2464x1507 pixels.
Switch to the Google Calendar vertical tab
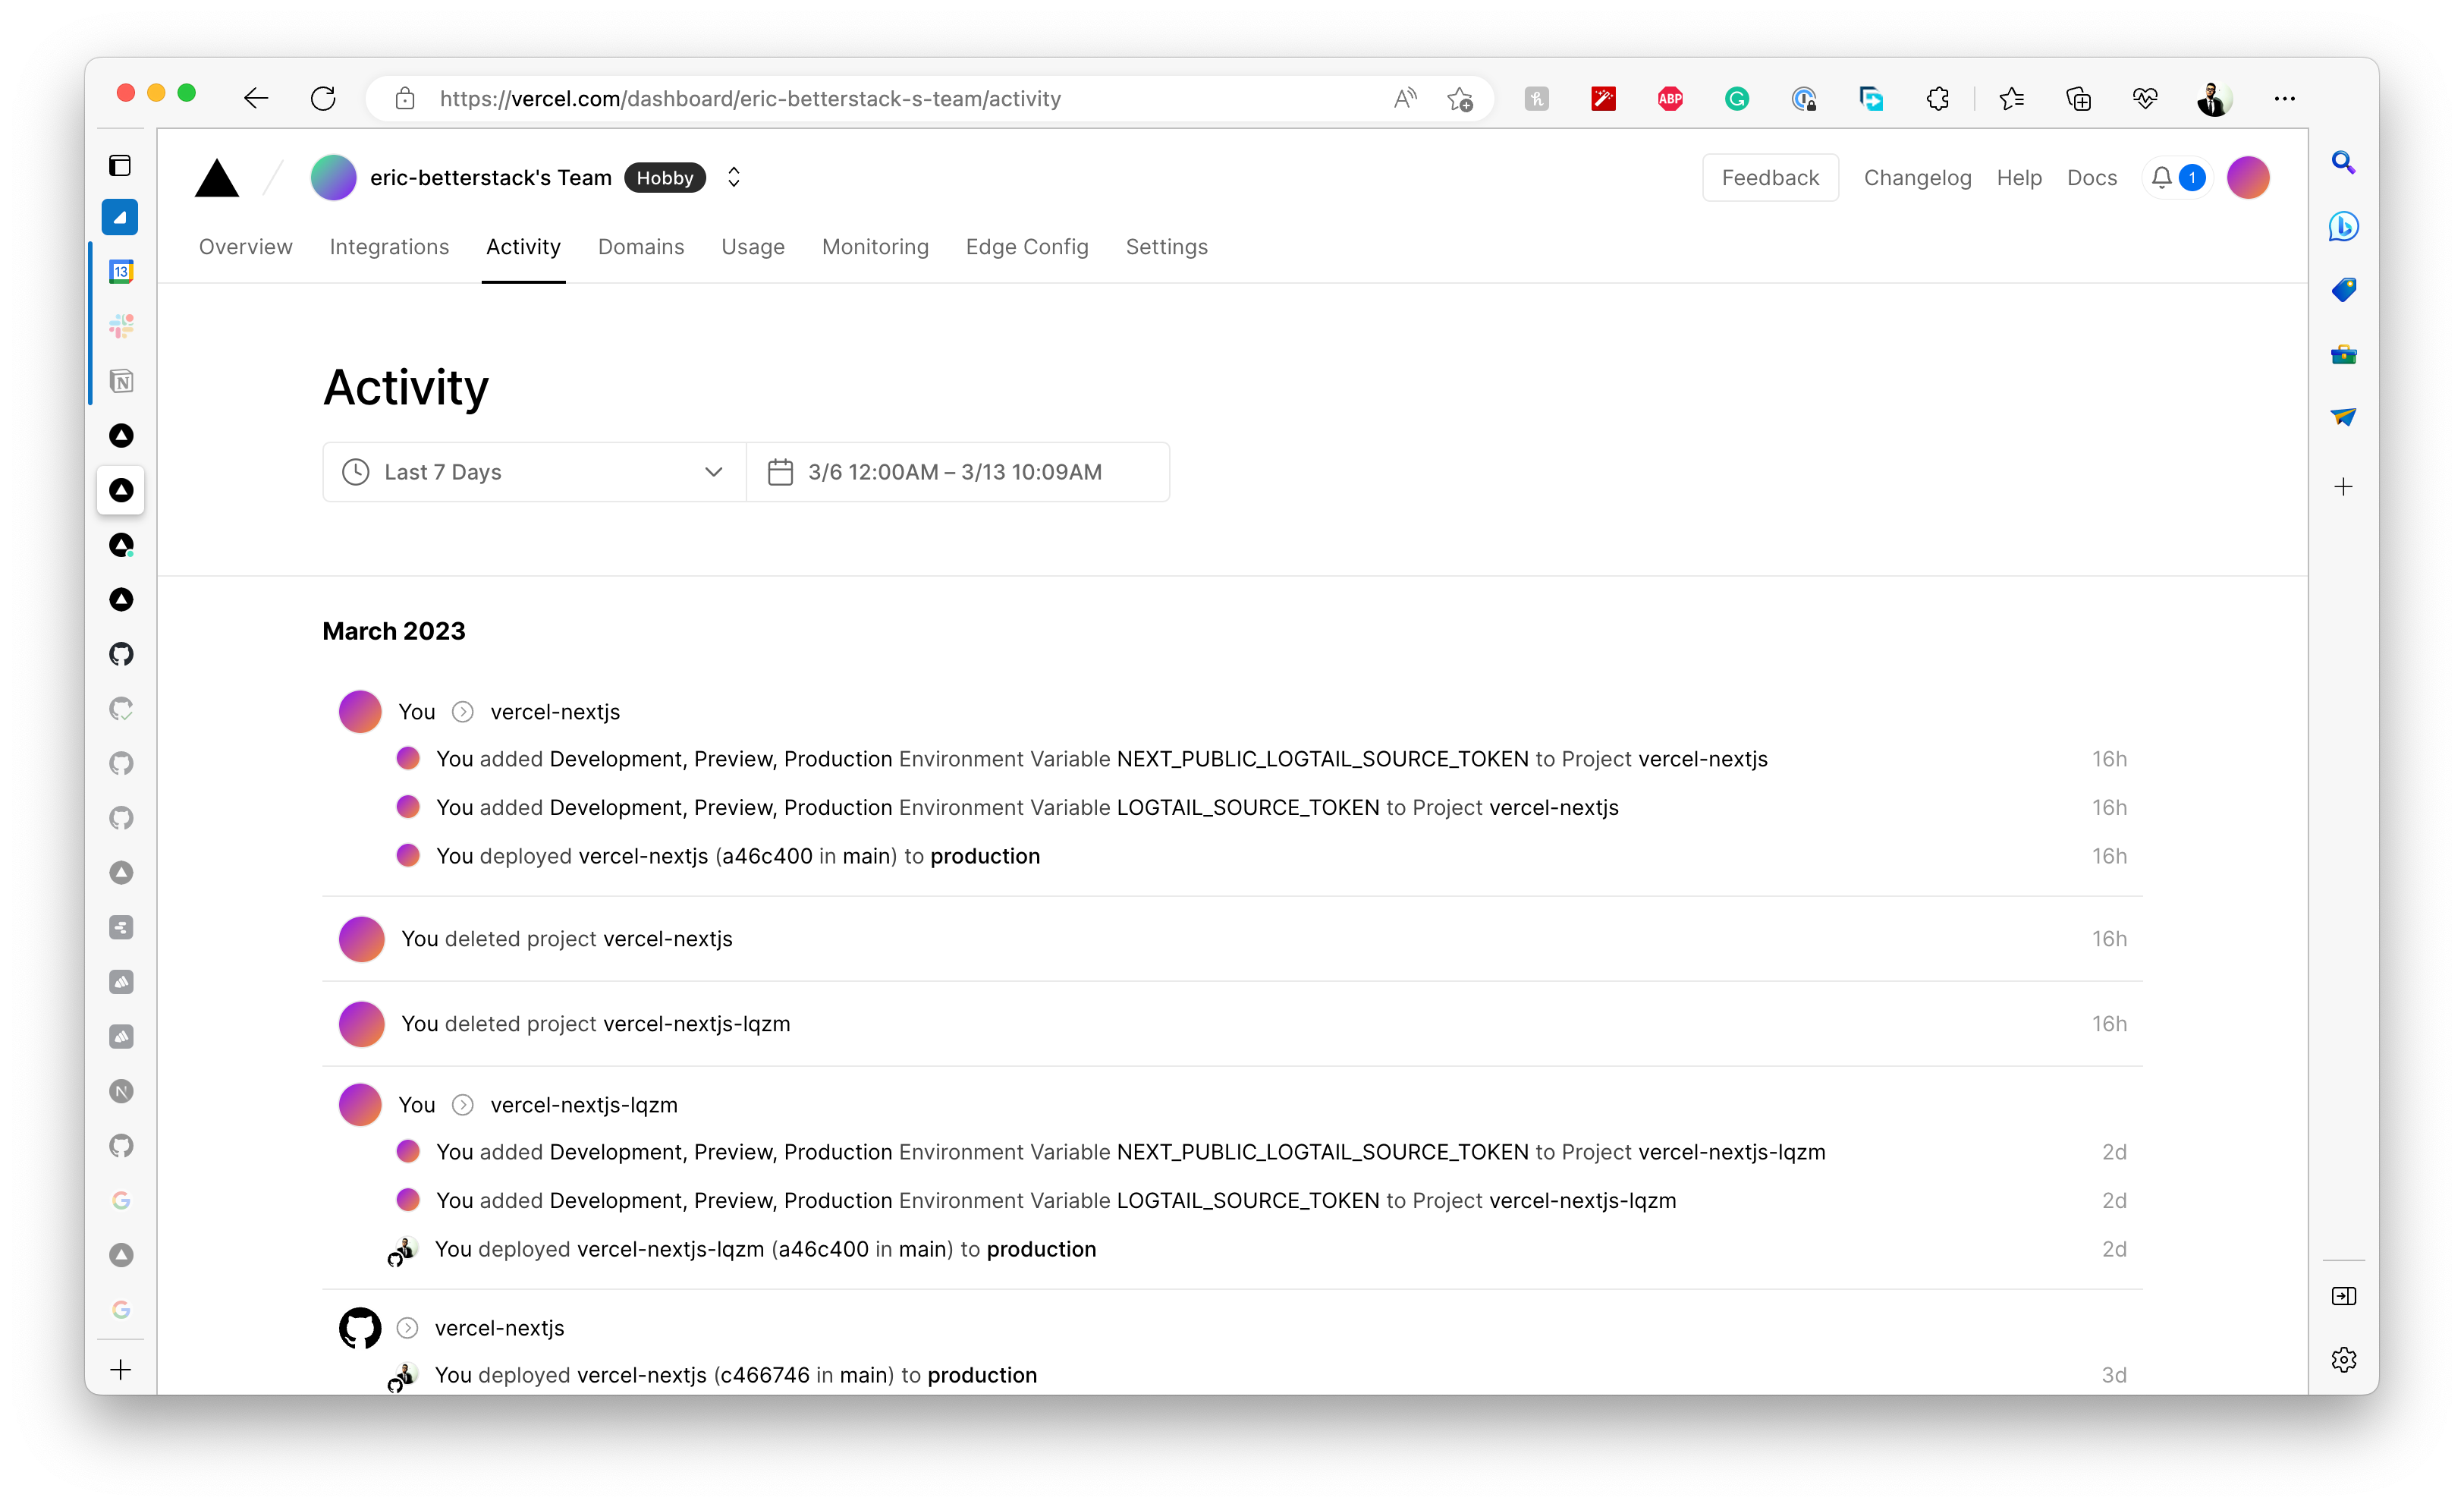(x=121, y=272)
